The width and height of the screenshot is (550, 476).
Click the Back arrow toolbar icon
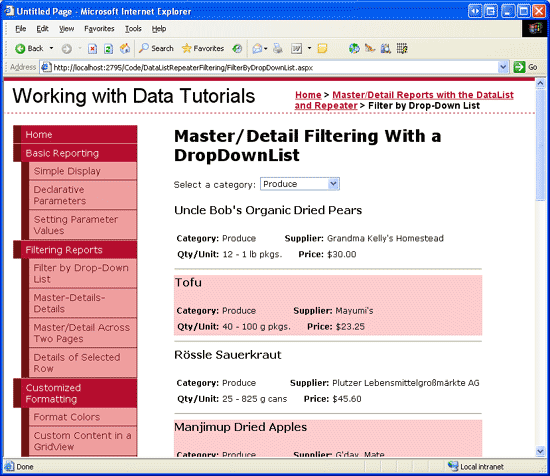(x=20, y=48)
